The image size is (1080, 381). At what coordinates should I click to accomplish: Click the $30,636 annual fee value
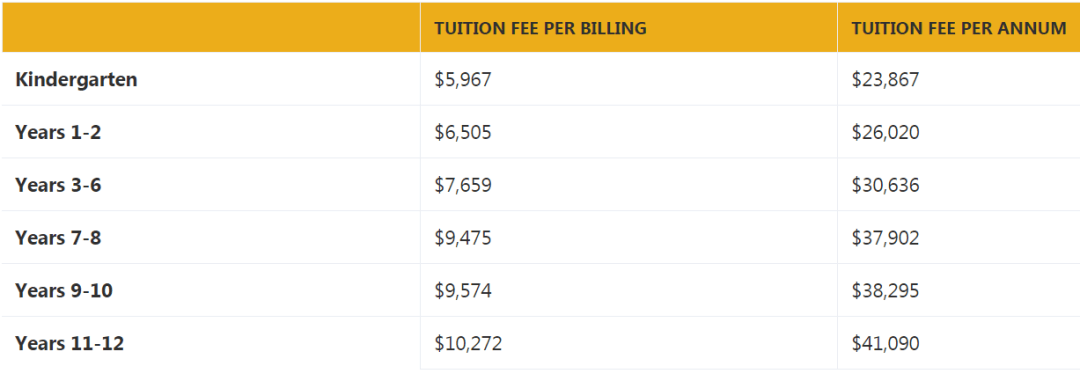885,185
